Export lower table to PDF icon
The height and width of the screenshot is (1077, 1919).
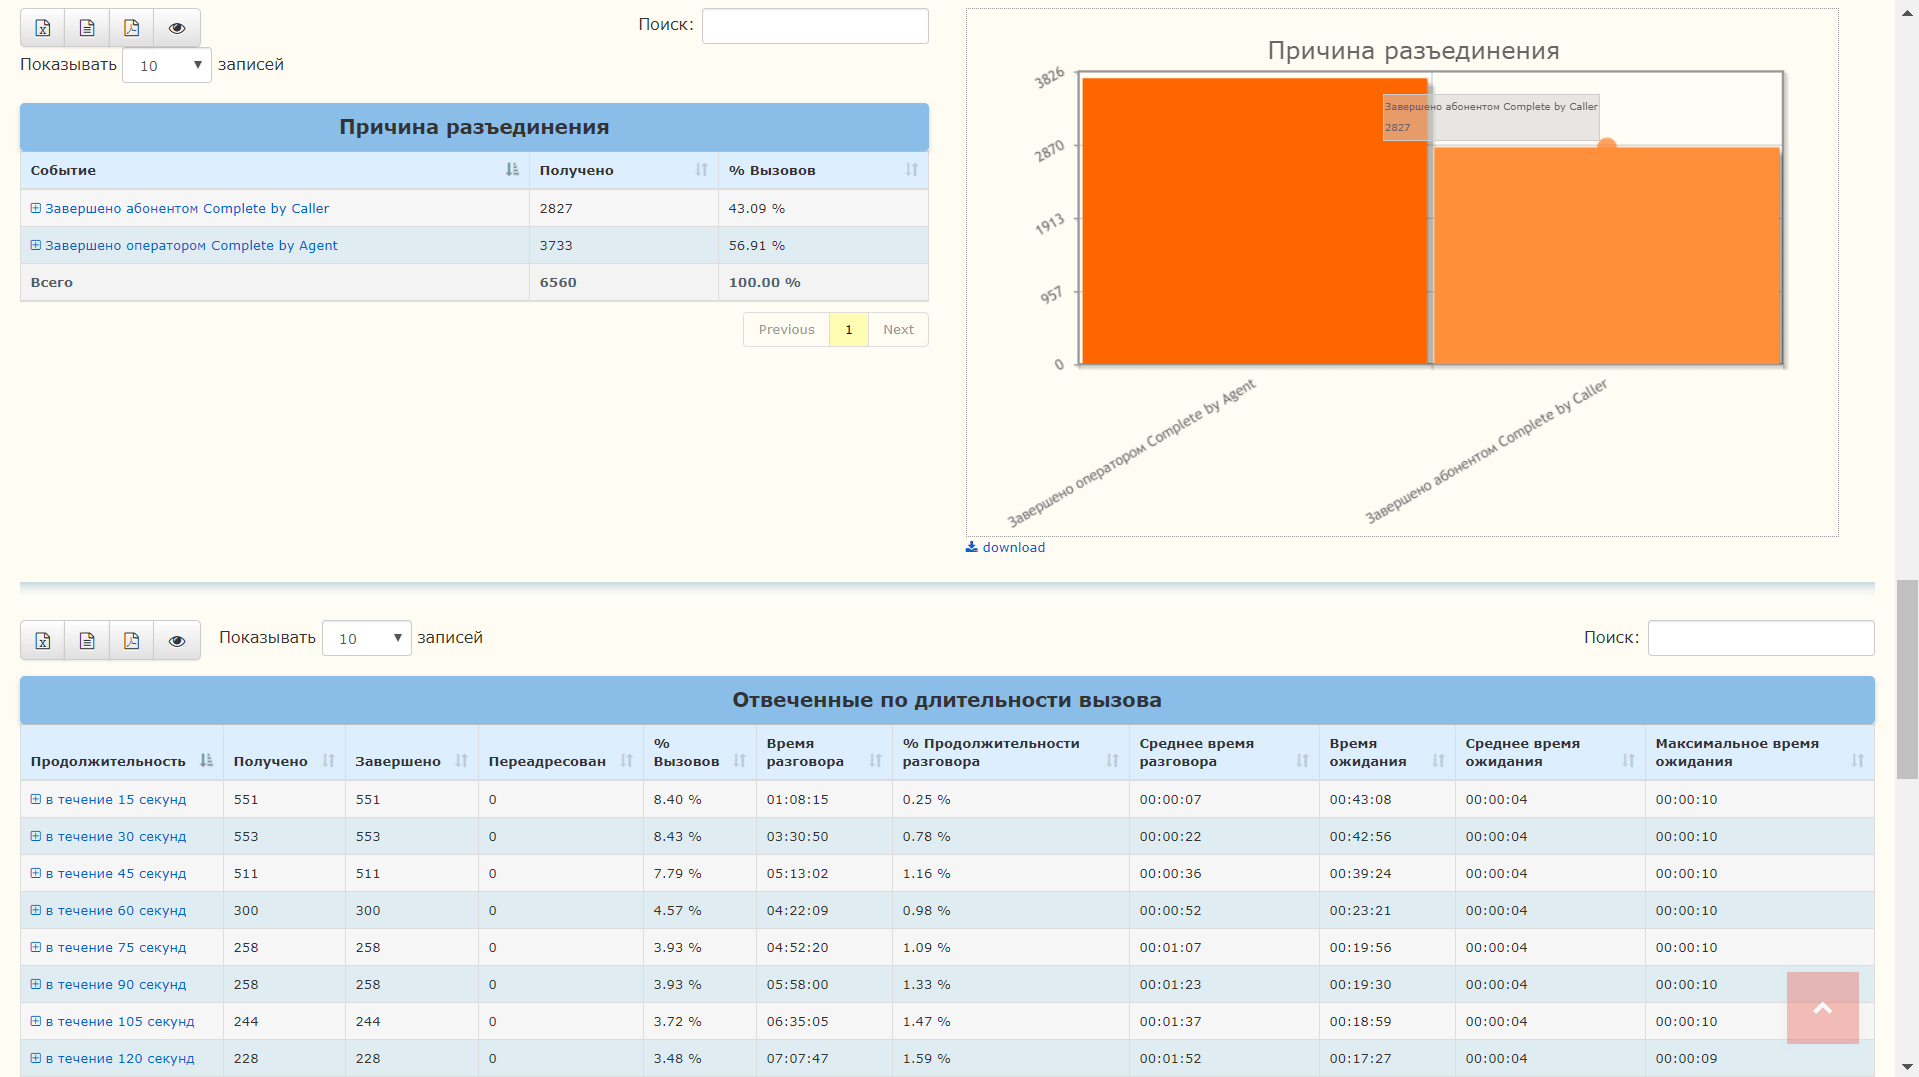pyautogui.click(x=131, y=641)
